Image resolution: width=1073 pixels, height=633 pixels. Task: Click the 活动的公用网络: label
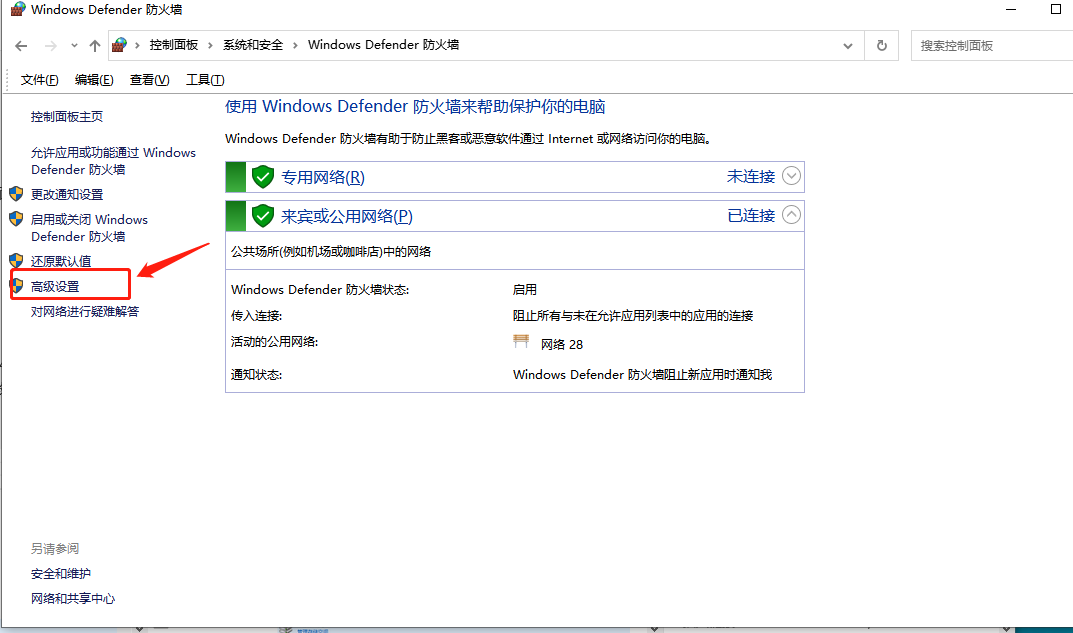(x=274, y=342)
